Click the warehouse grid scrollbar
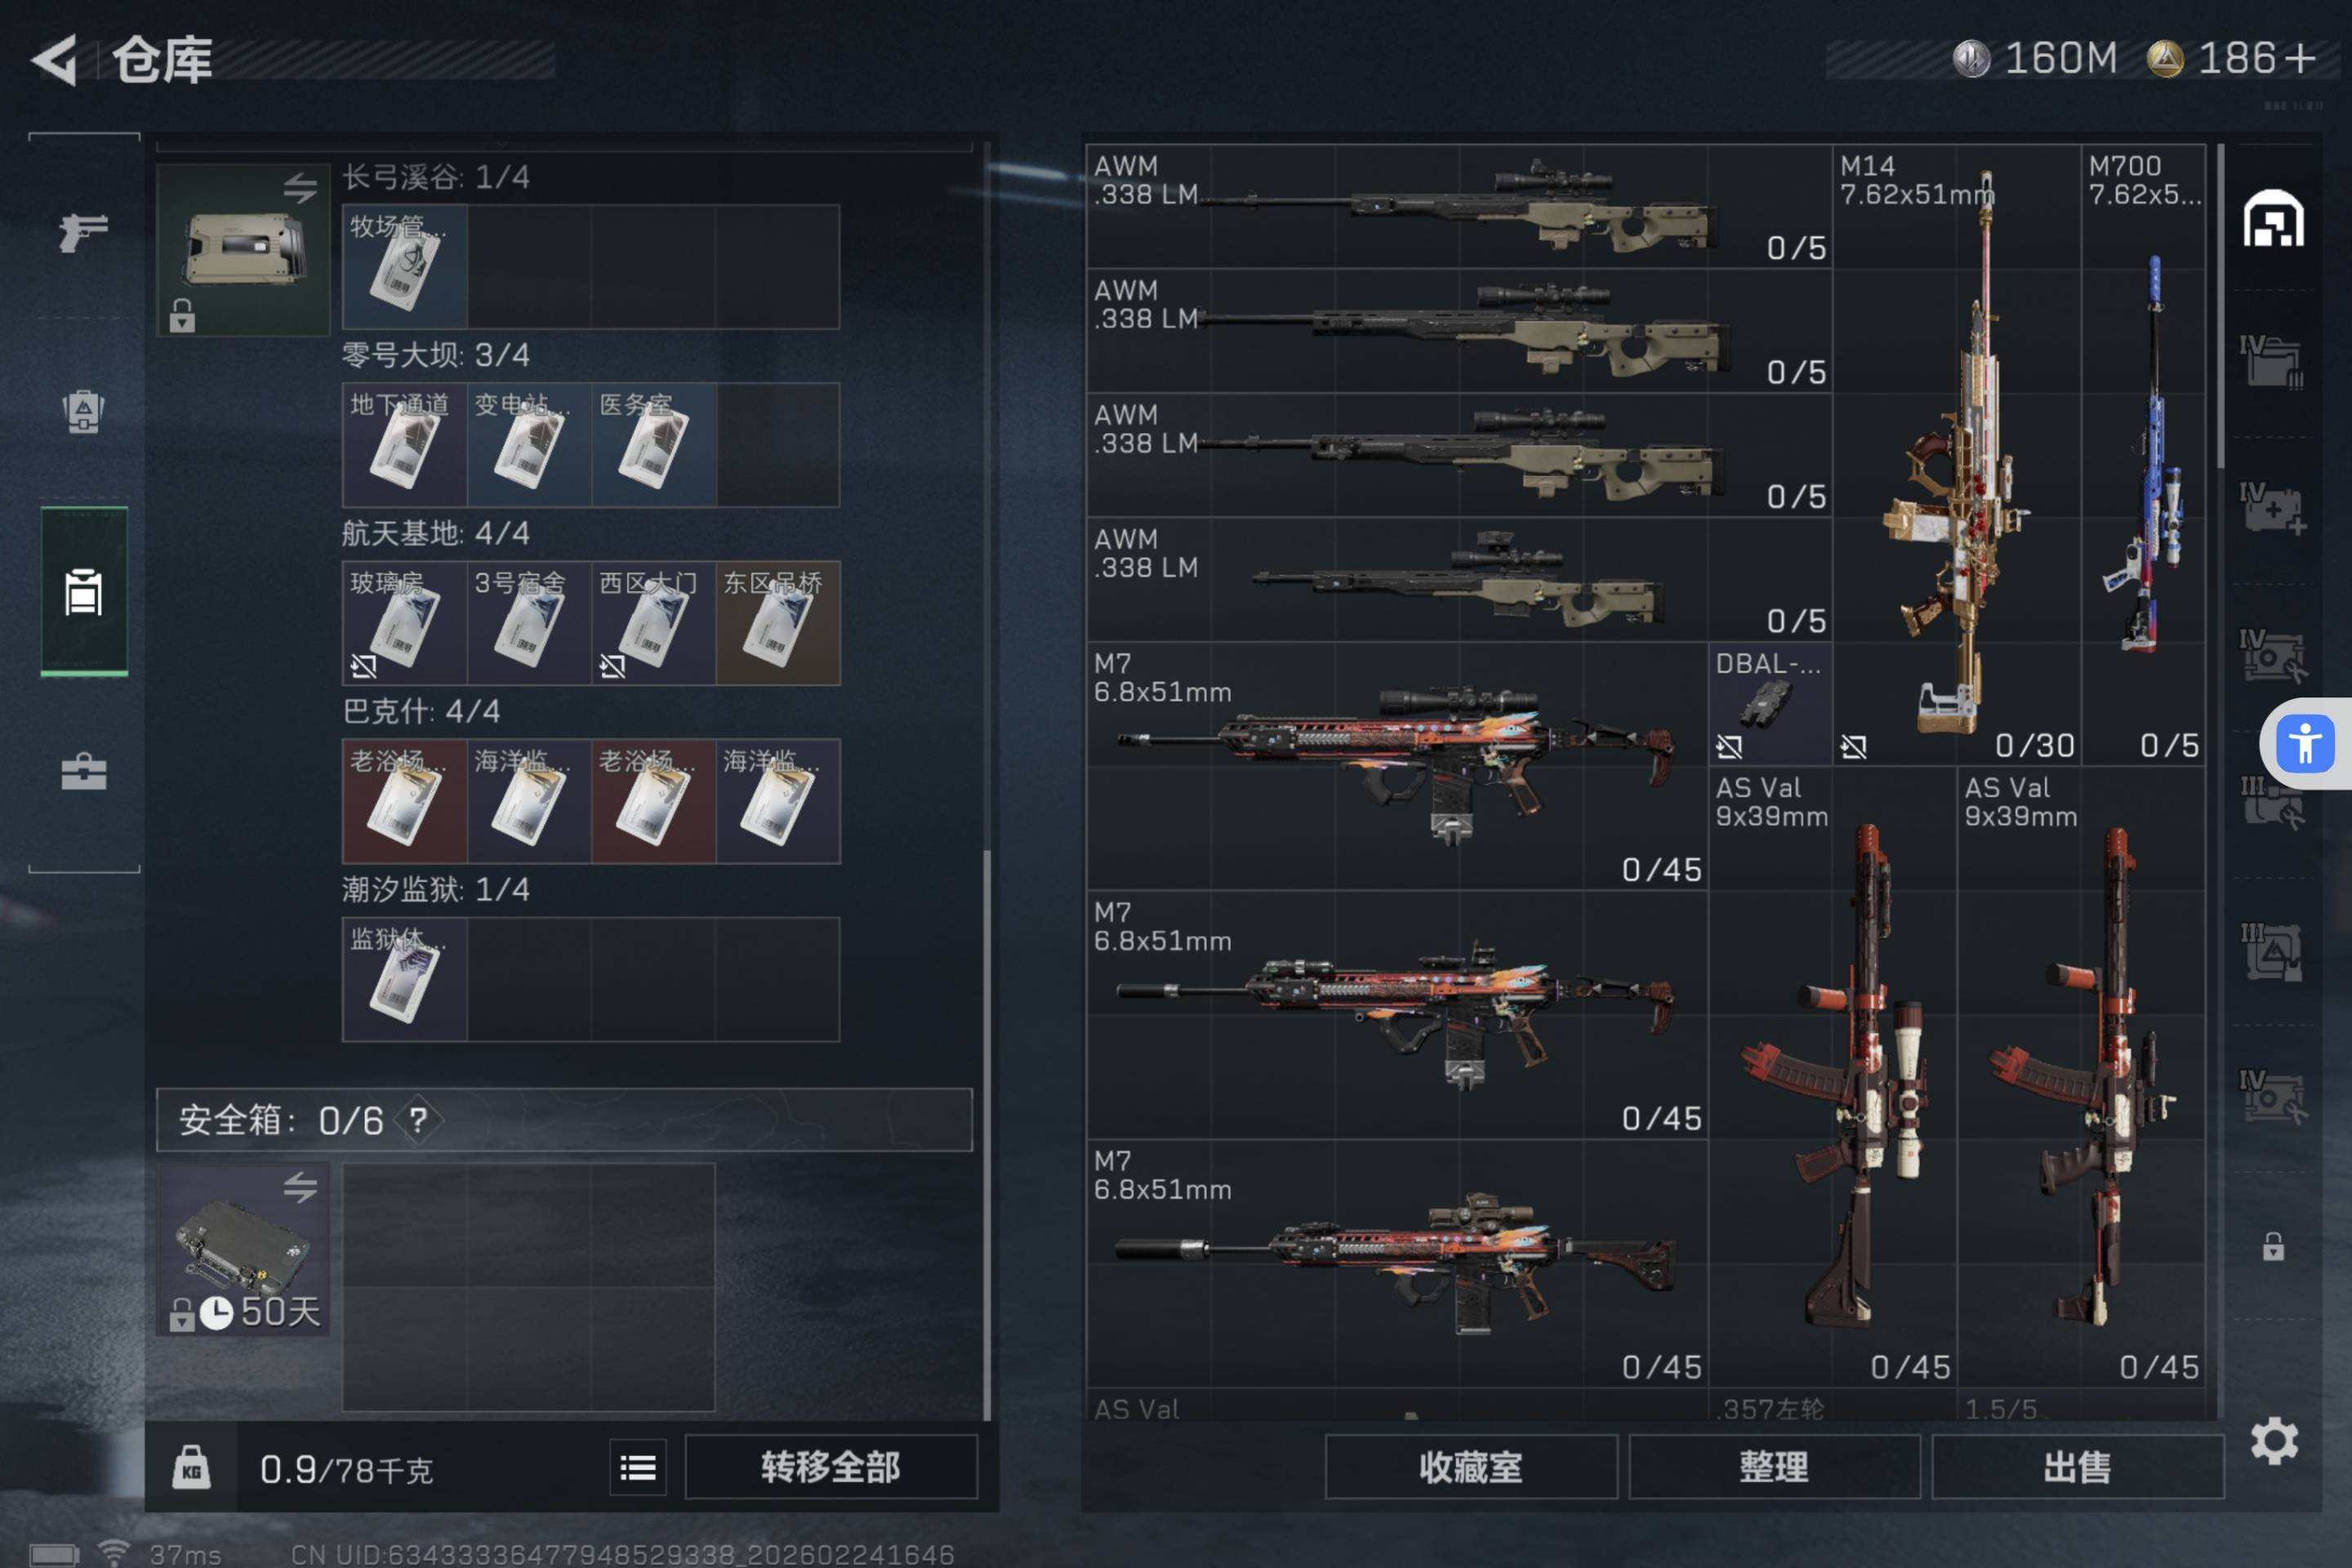The image size is (2352, 1568). coord(2220,305)
